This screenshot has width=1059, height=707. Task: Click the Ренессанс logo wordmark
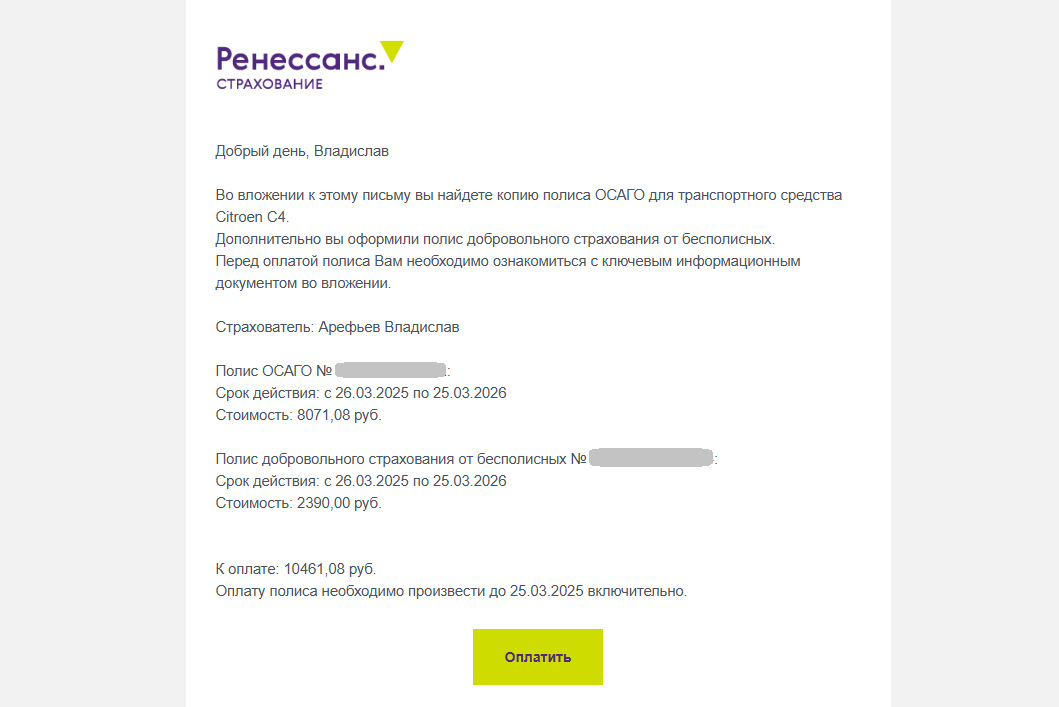pos(299,59)
